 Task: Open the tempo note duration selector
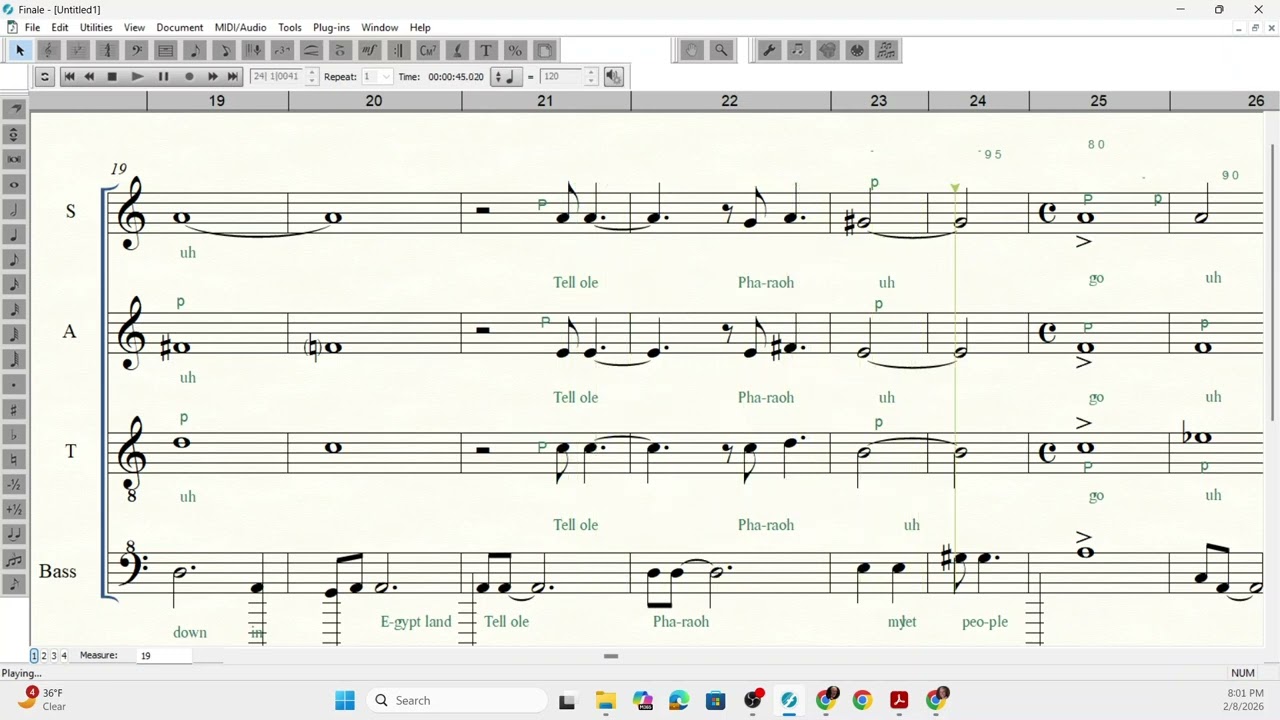point(508,76)
